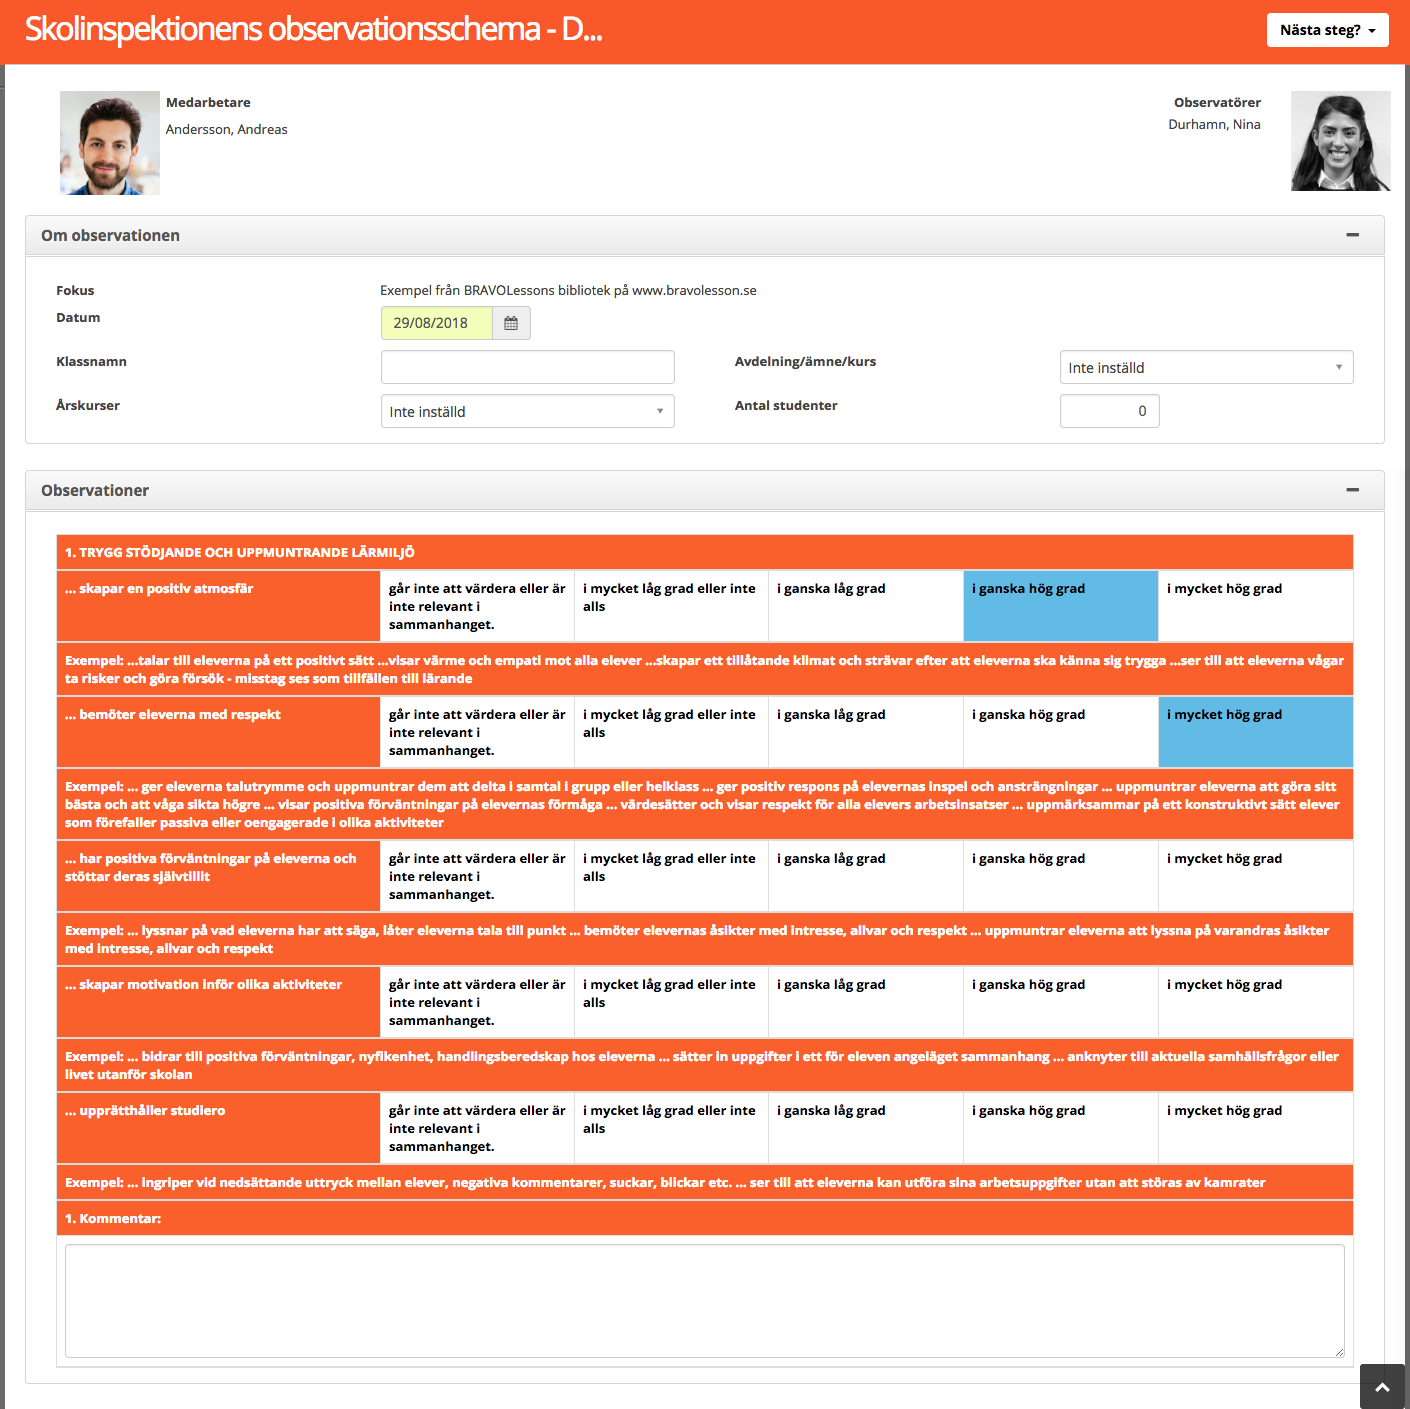The width and height of the screenshot is (1410, 1409).
Task: Click the 1. Kommentar text area
Action: [x=704, y=1300]
